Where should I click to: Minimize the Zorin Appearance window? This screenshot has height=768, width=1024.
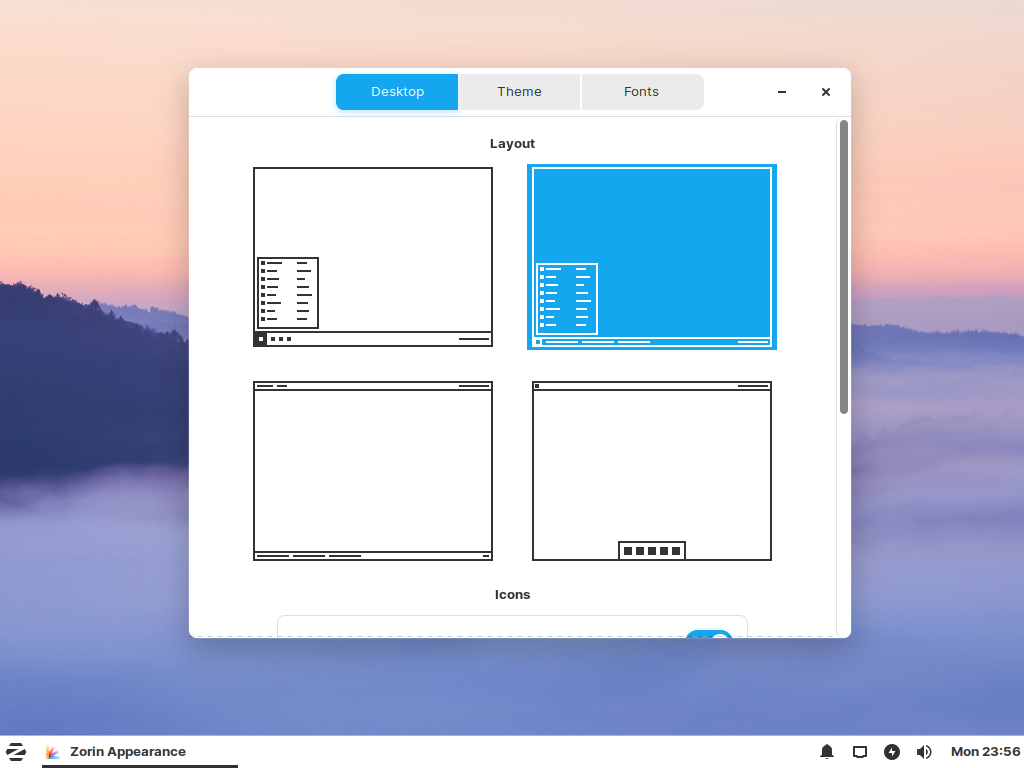point(782,92)
